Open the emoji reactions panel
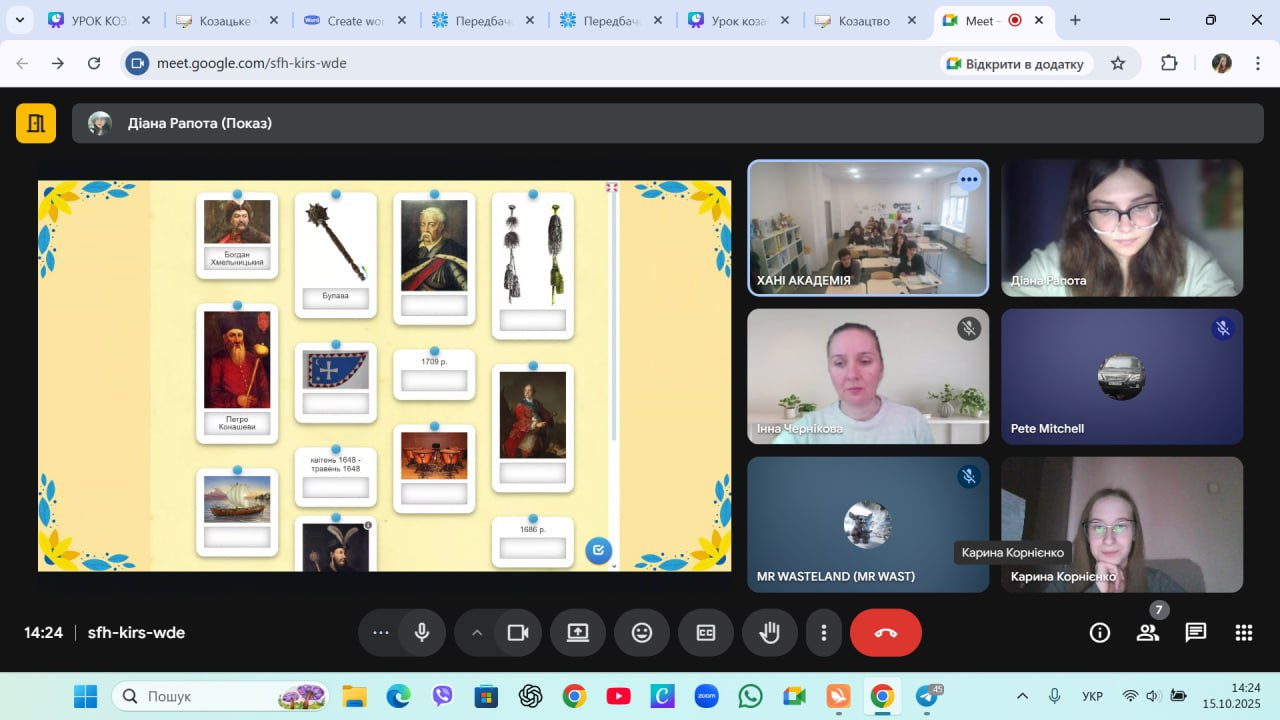 [641, 633]
